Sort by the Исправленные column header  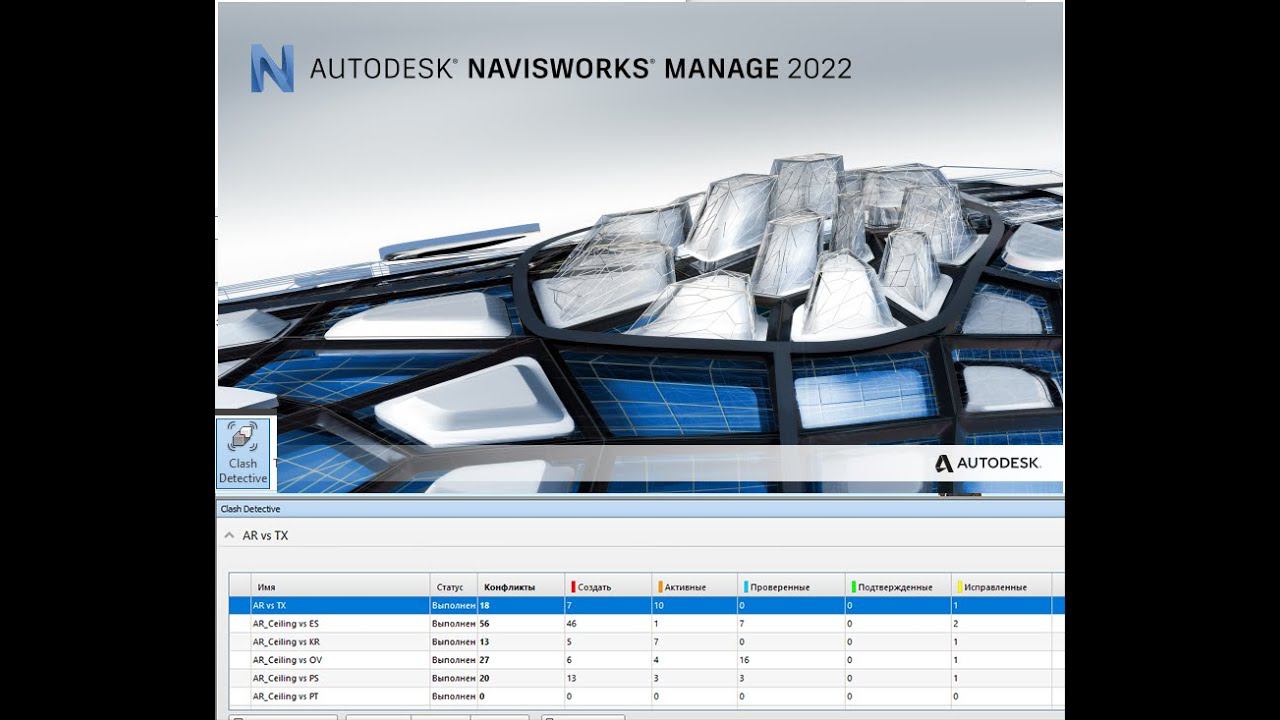1001,587
